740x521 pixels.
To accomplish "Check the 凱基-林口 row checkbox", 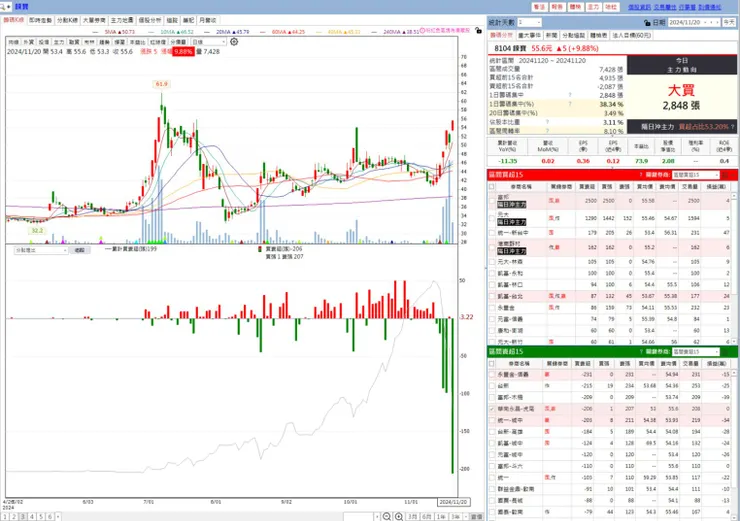I will coord(492,285).
